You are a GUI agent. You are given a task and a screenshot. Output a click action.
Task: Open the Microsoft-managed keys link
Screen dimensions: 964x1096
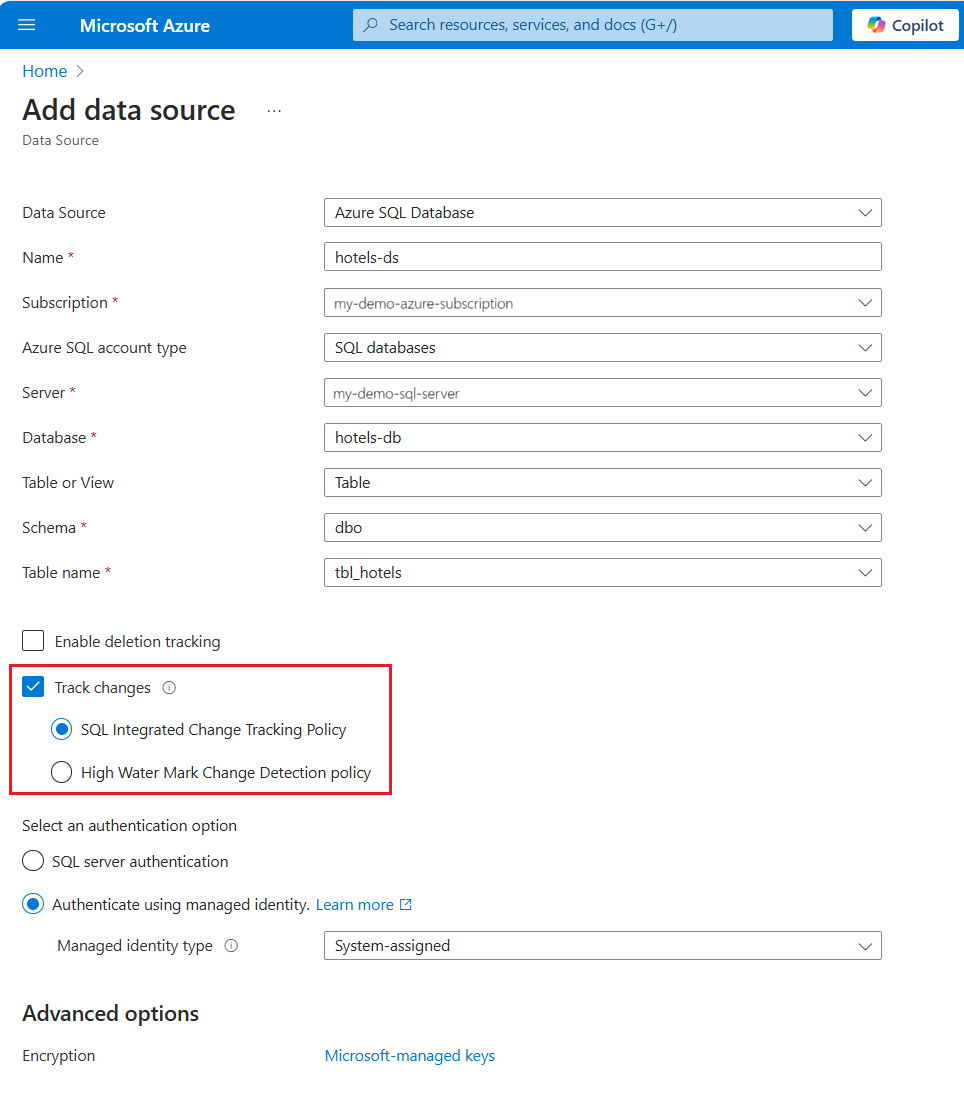[x=409, y=1055]
